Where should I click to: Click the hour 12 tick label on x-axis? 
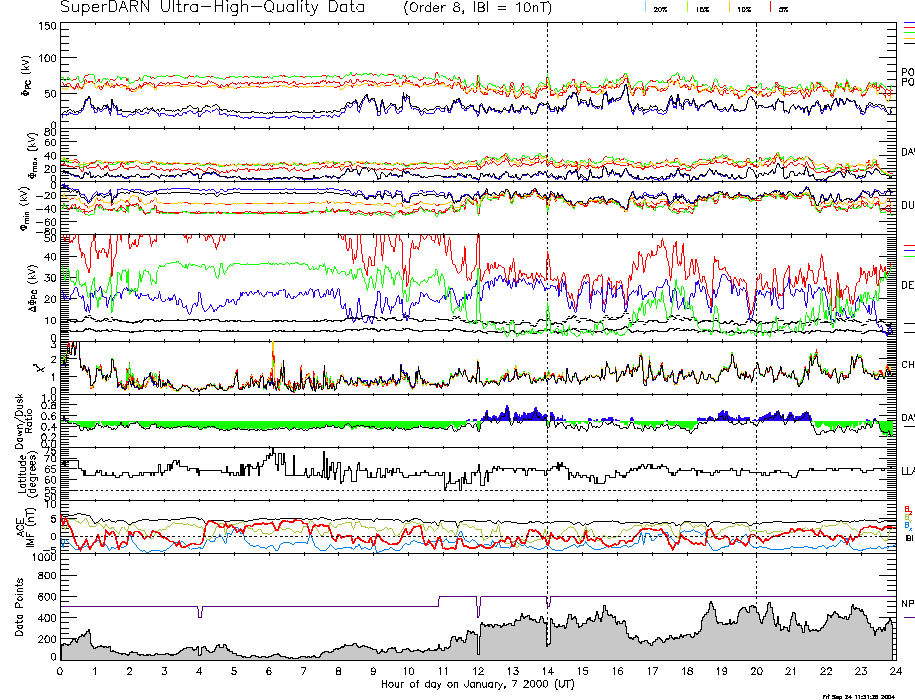(x=477, y=671)
